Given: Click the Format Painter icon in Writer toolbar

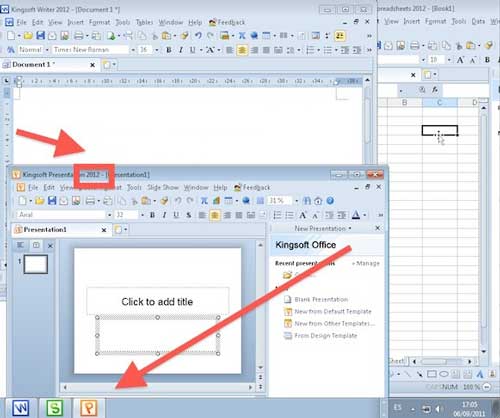Looking at the screenshot, I should pyautogui.click(x=184, y=35).
